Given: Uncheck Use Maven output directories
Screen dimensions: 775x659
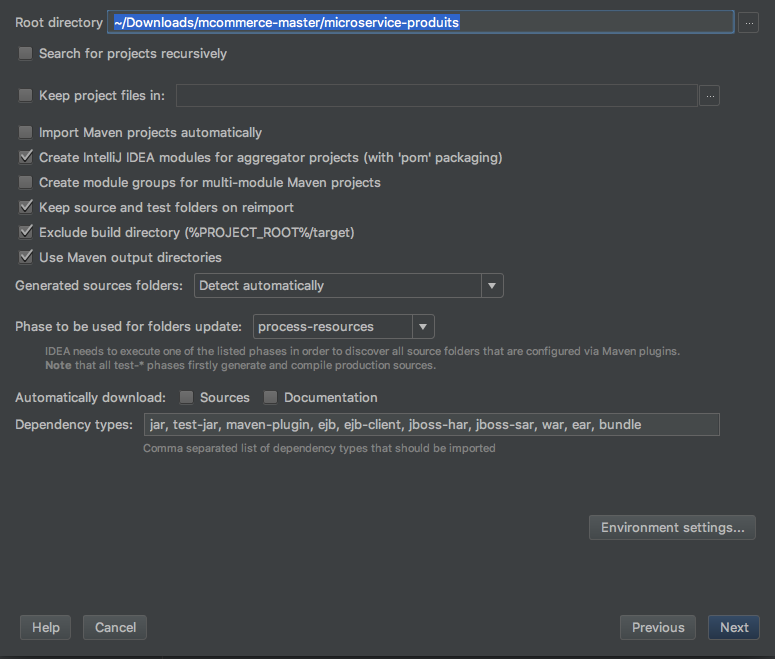Looking at the screenshot, I should coord(26,258).
